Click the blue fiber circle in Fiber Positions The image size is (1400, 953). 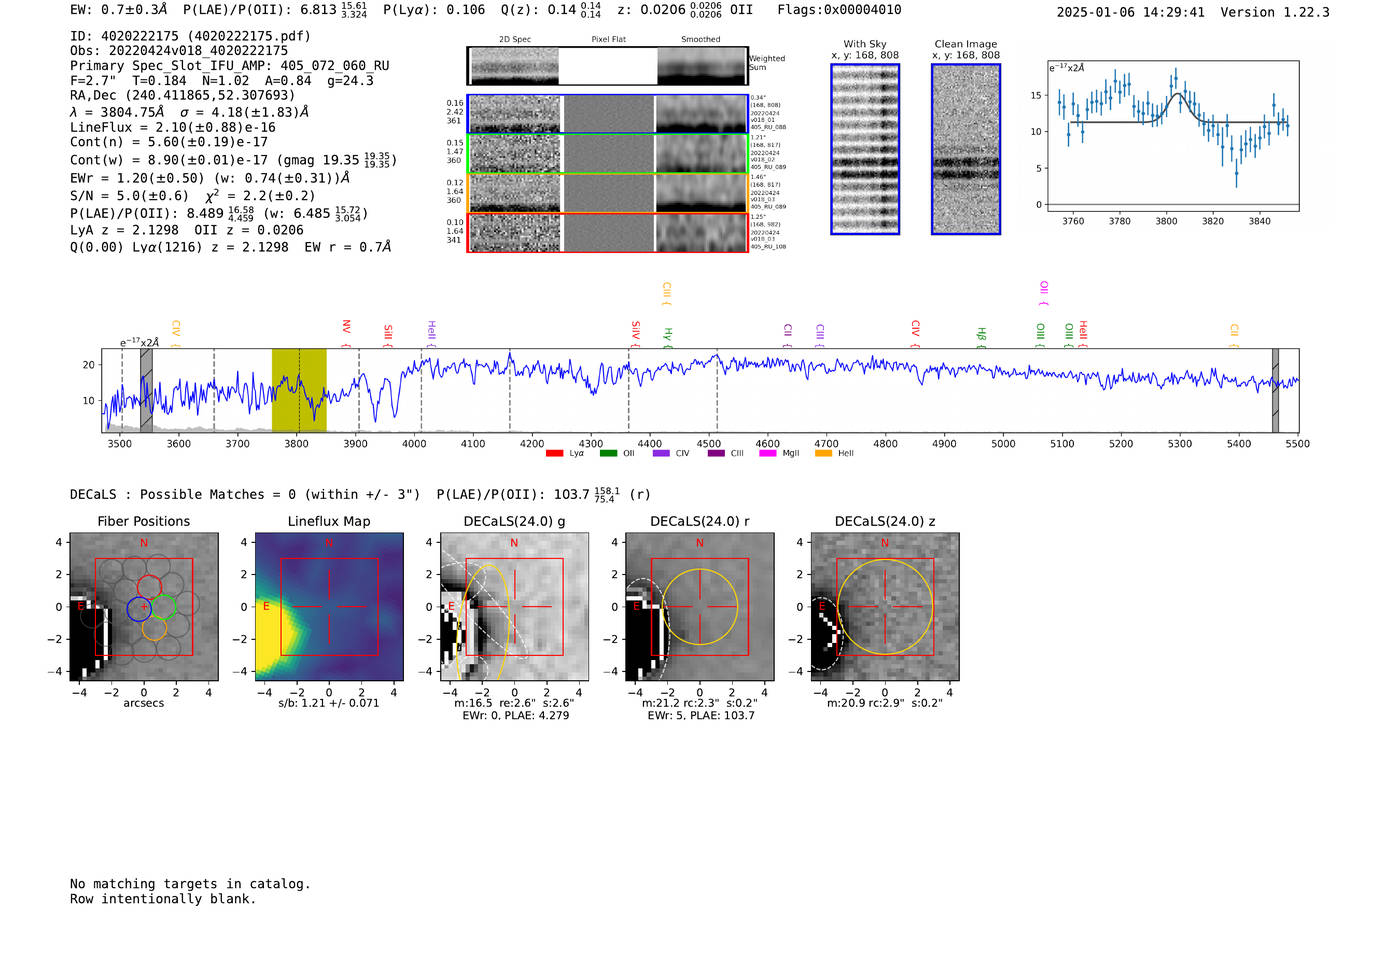coord(139,607)
